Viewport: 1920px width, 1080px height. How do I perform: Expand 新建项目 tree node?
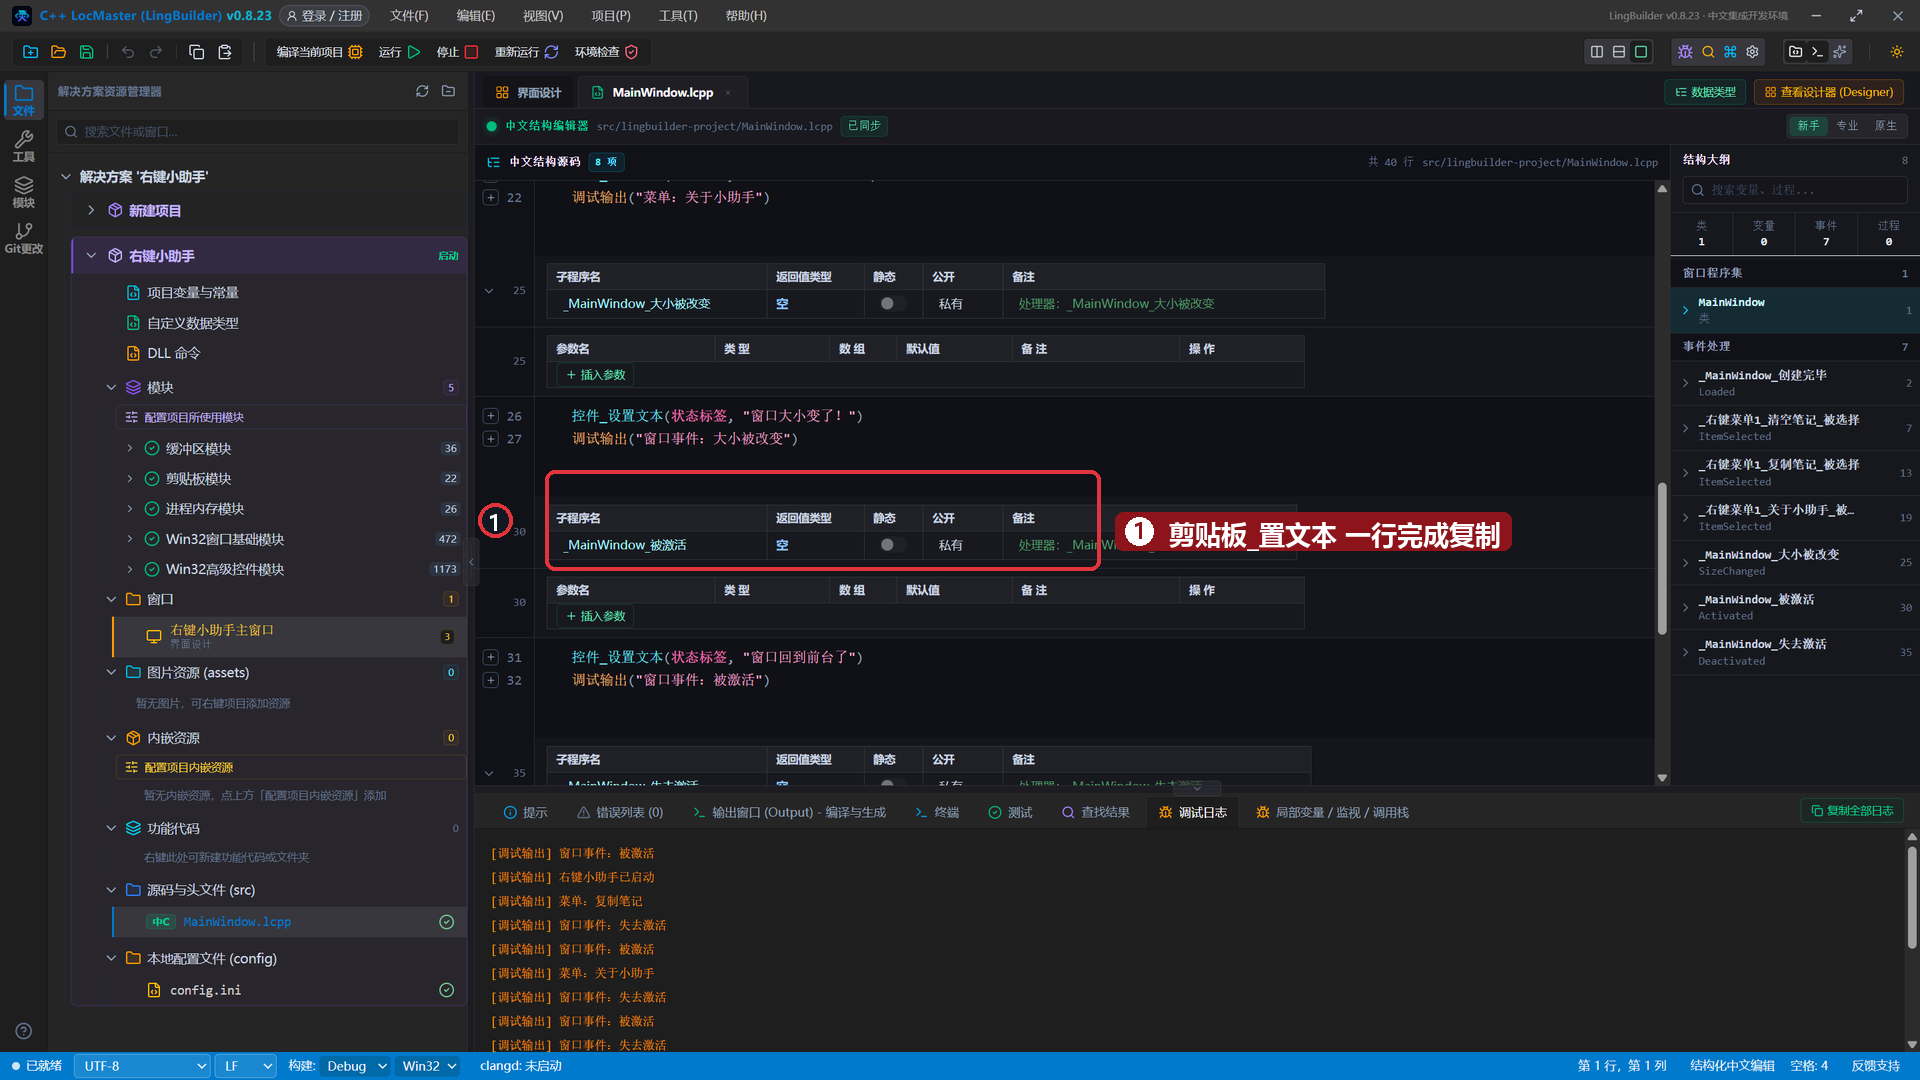tap(91, 210)
